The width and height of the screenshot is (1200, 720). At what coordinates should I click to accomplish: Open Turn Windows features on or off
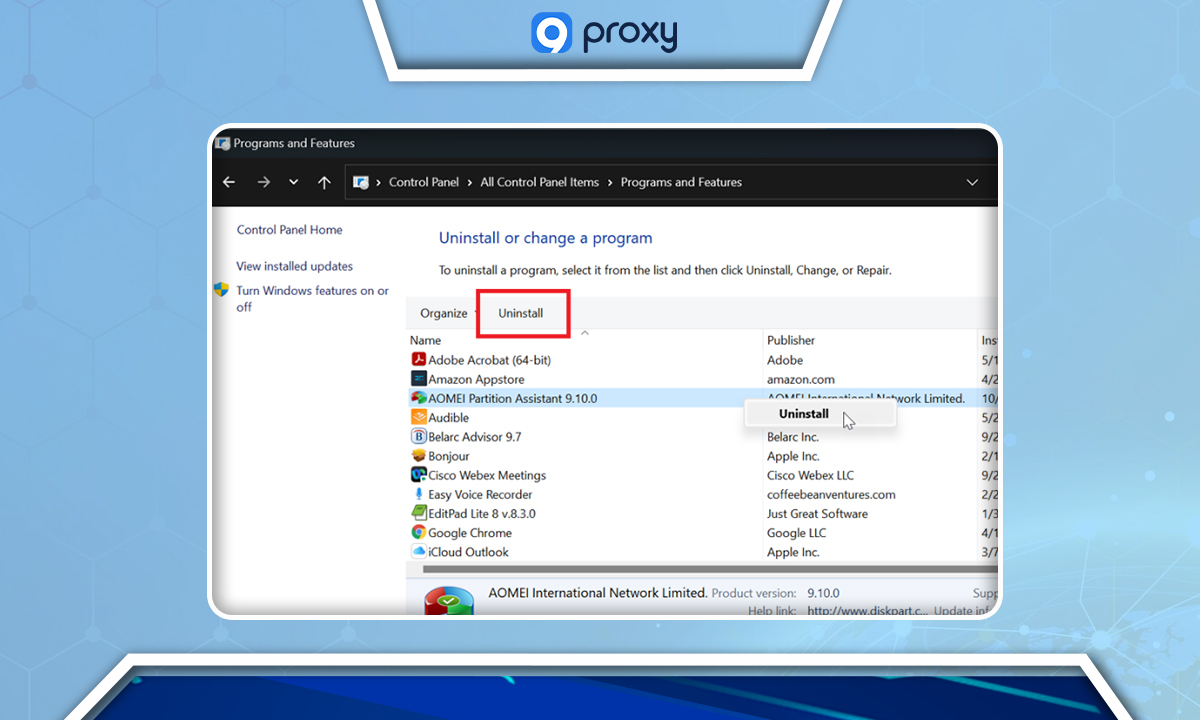[311, 291]
